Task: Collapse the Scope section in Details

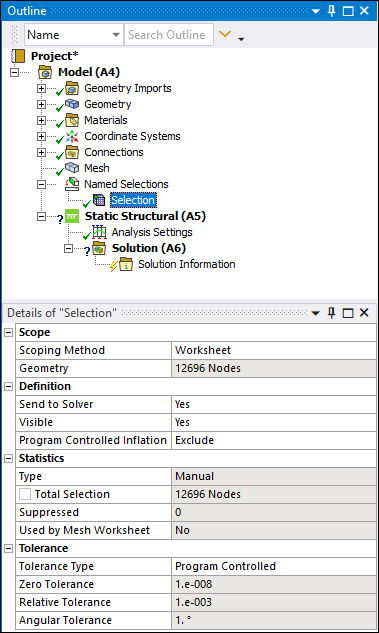Action: pyautogui.click(x=8, y=333)
